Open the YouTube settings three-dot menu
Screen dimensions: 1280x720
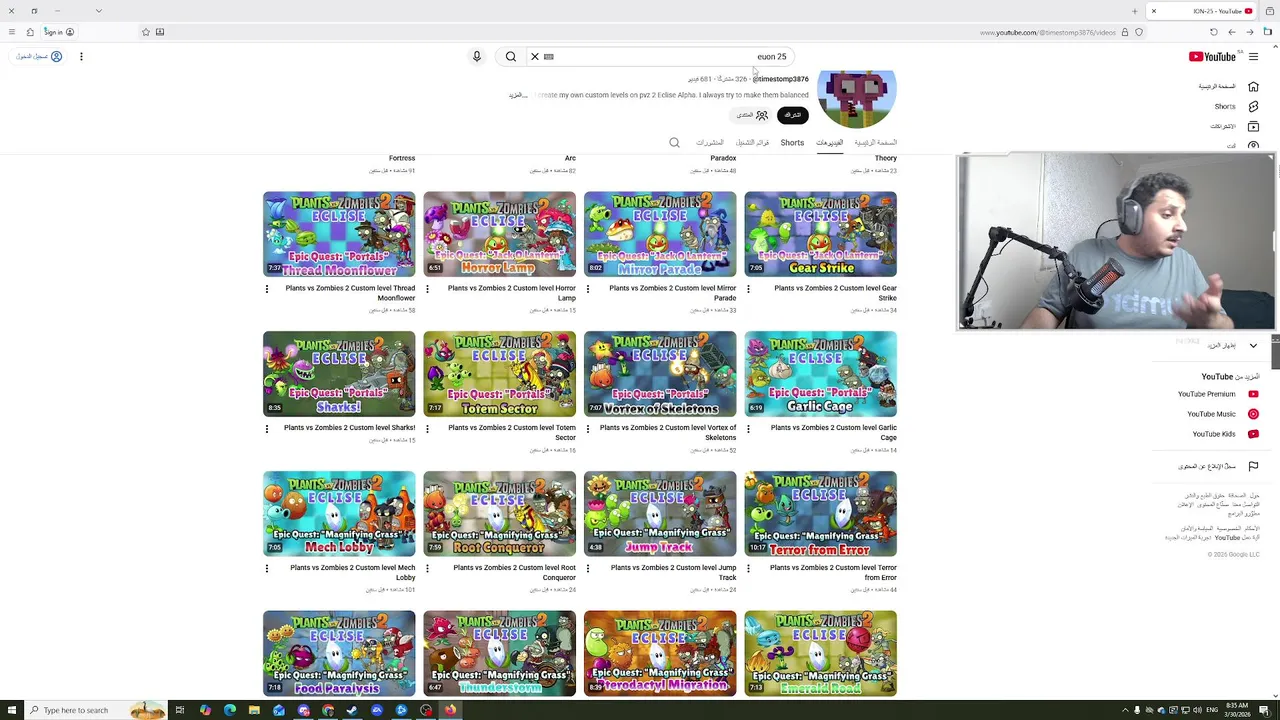click(x=81, y=57)
